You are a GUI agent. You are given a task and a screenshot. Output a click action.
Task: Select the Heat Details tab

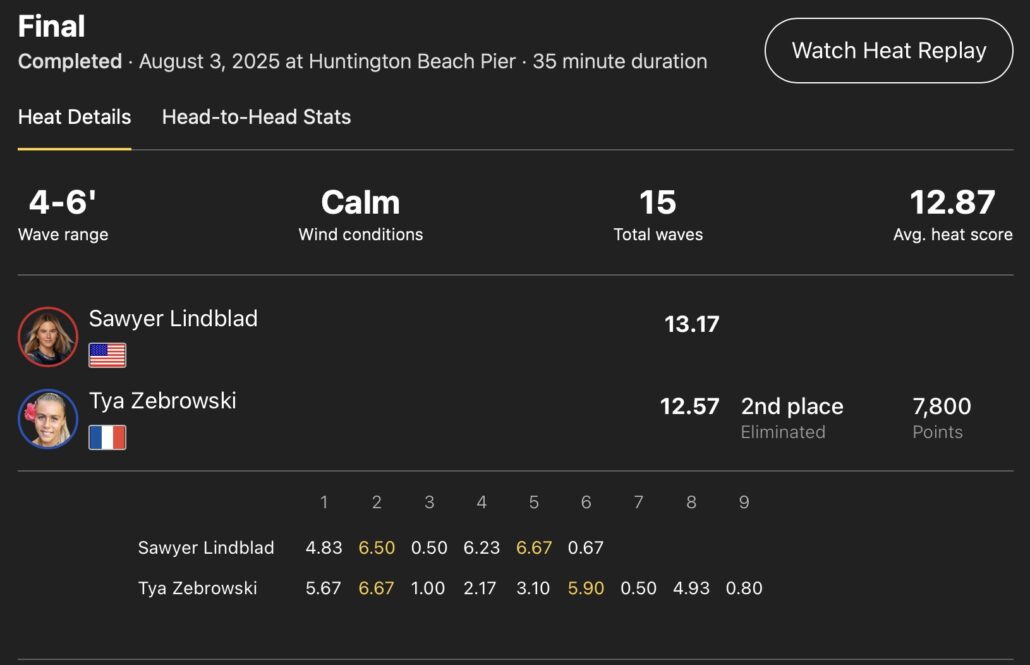click(x=74, y=117)
